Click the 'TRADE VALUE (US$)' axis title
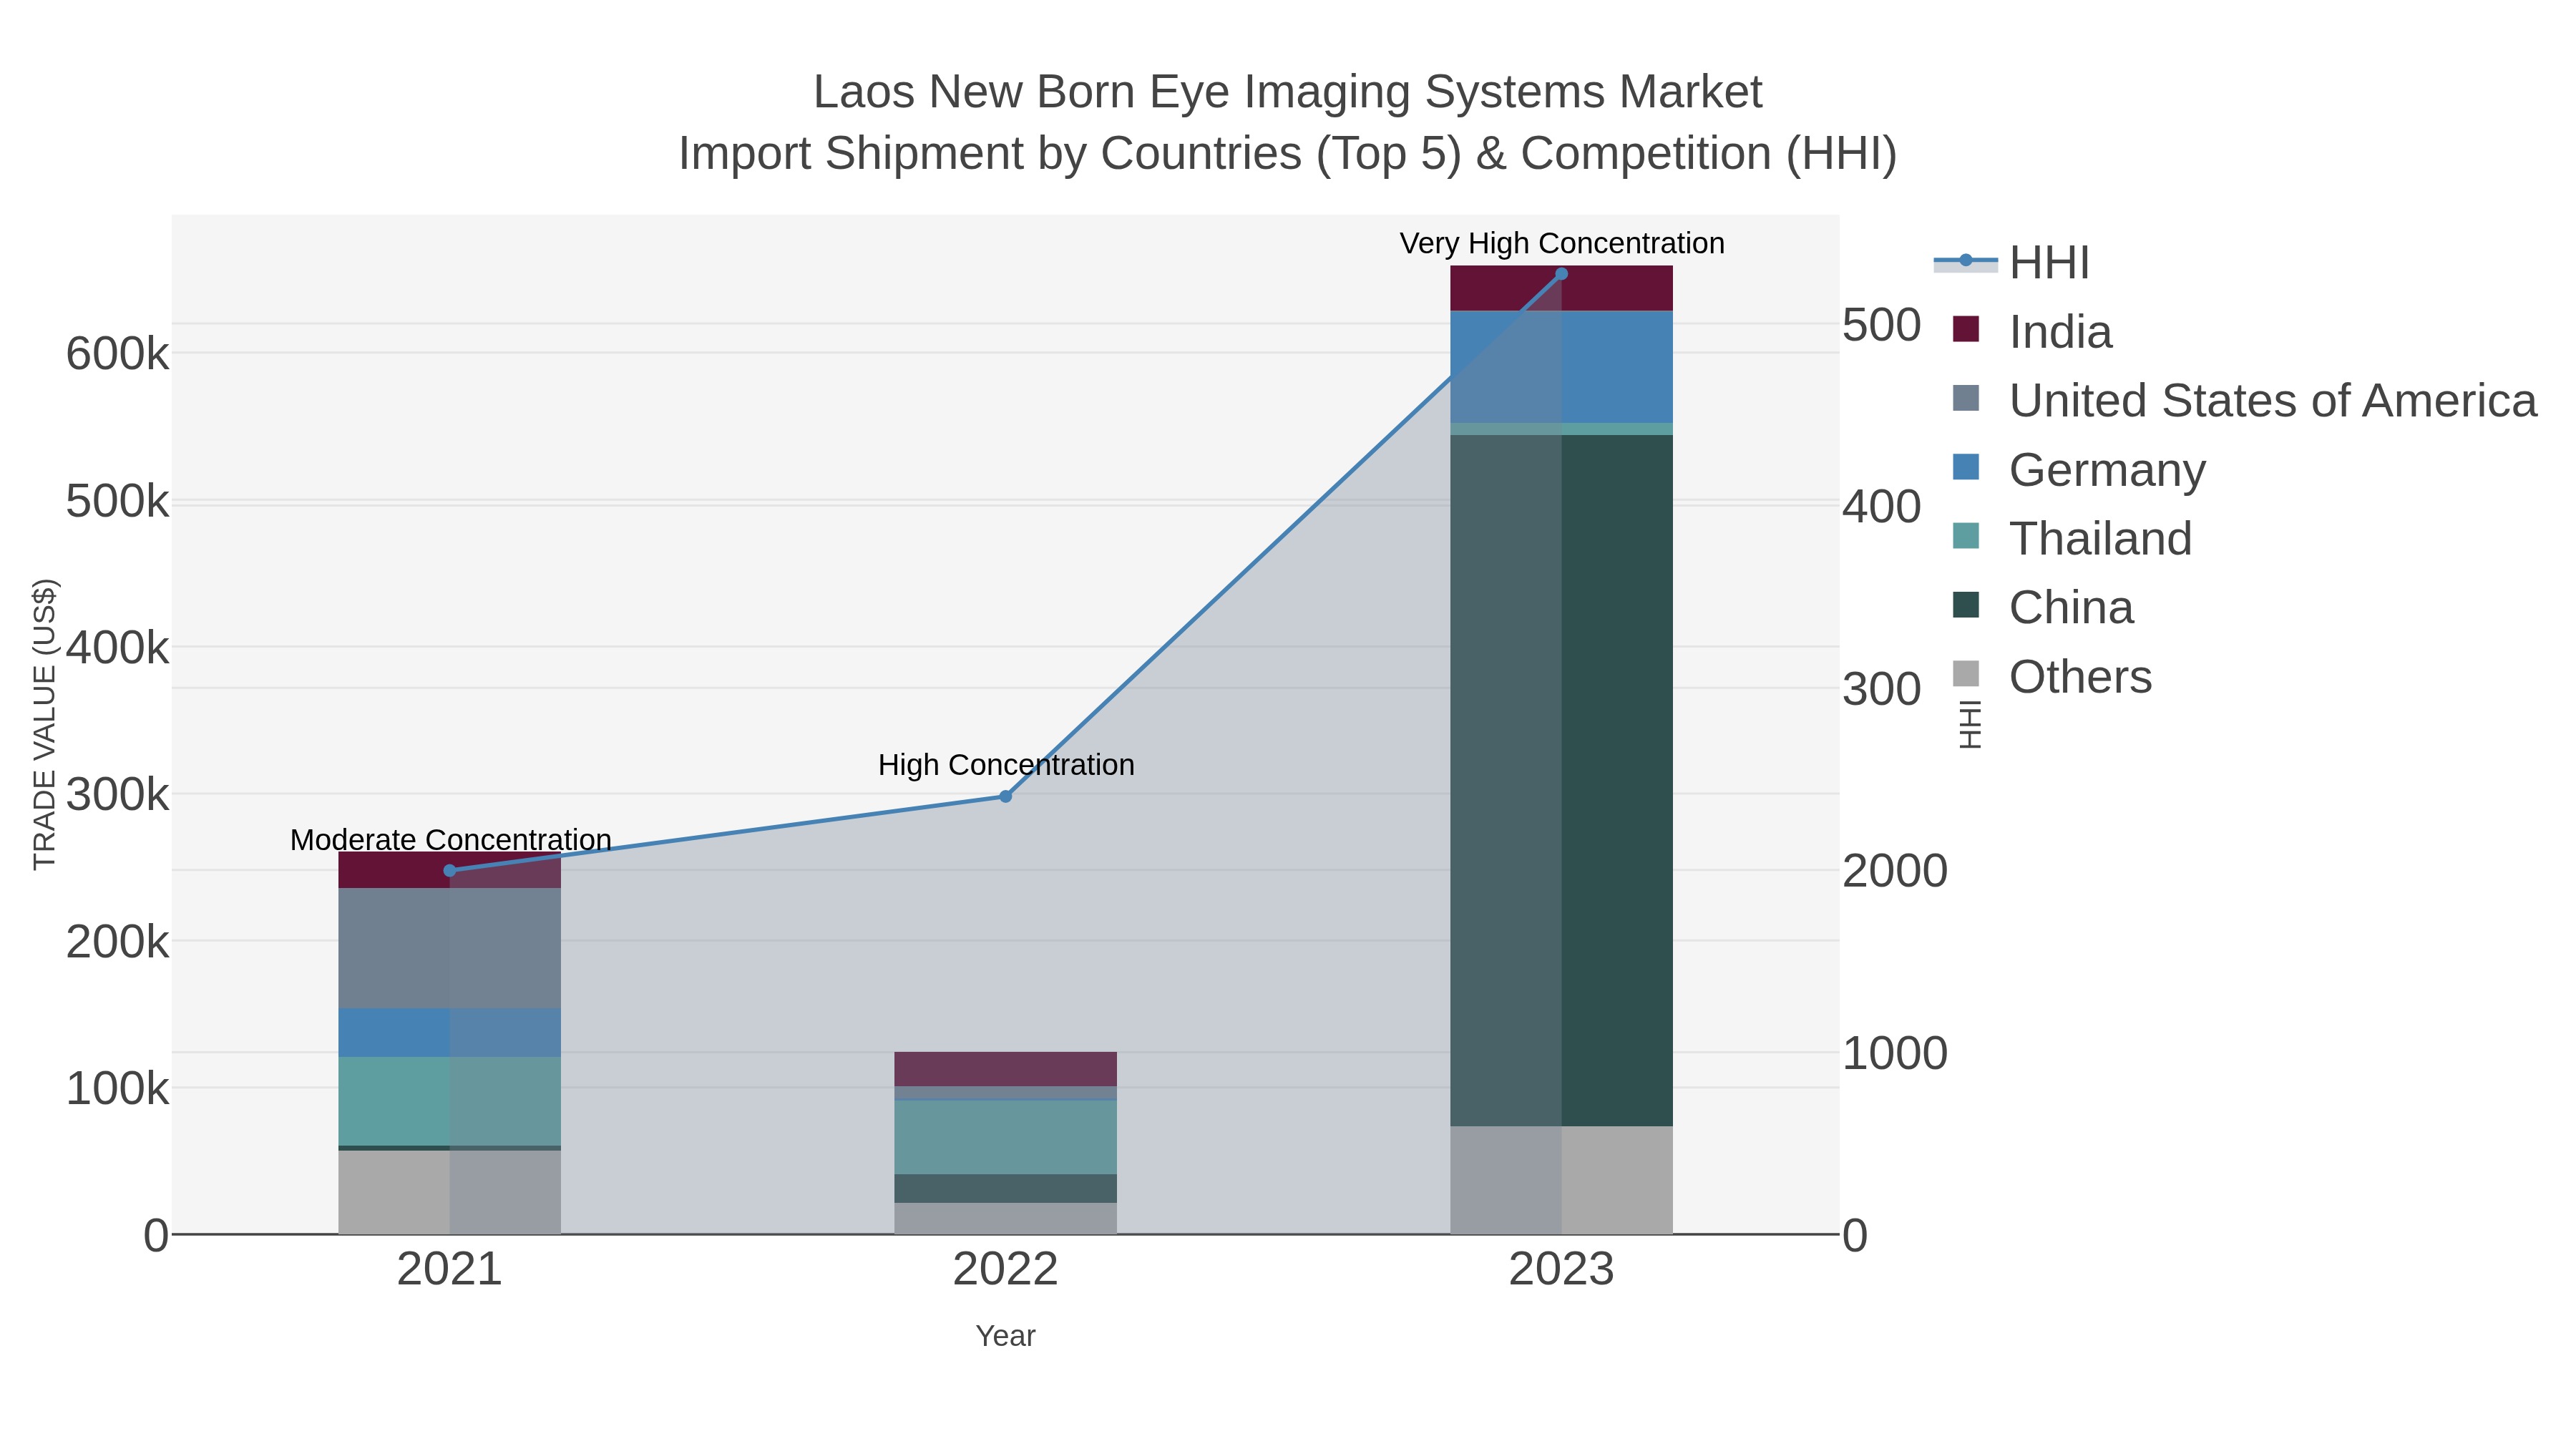This screenshot has height=1449, width=2576. pos(45,725)
